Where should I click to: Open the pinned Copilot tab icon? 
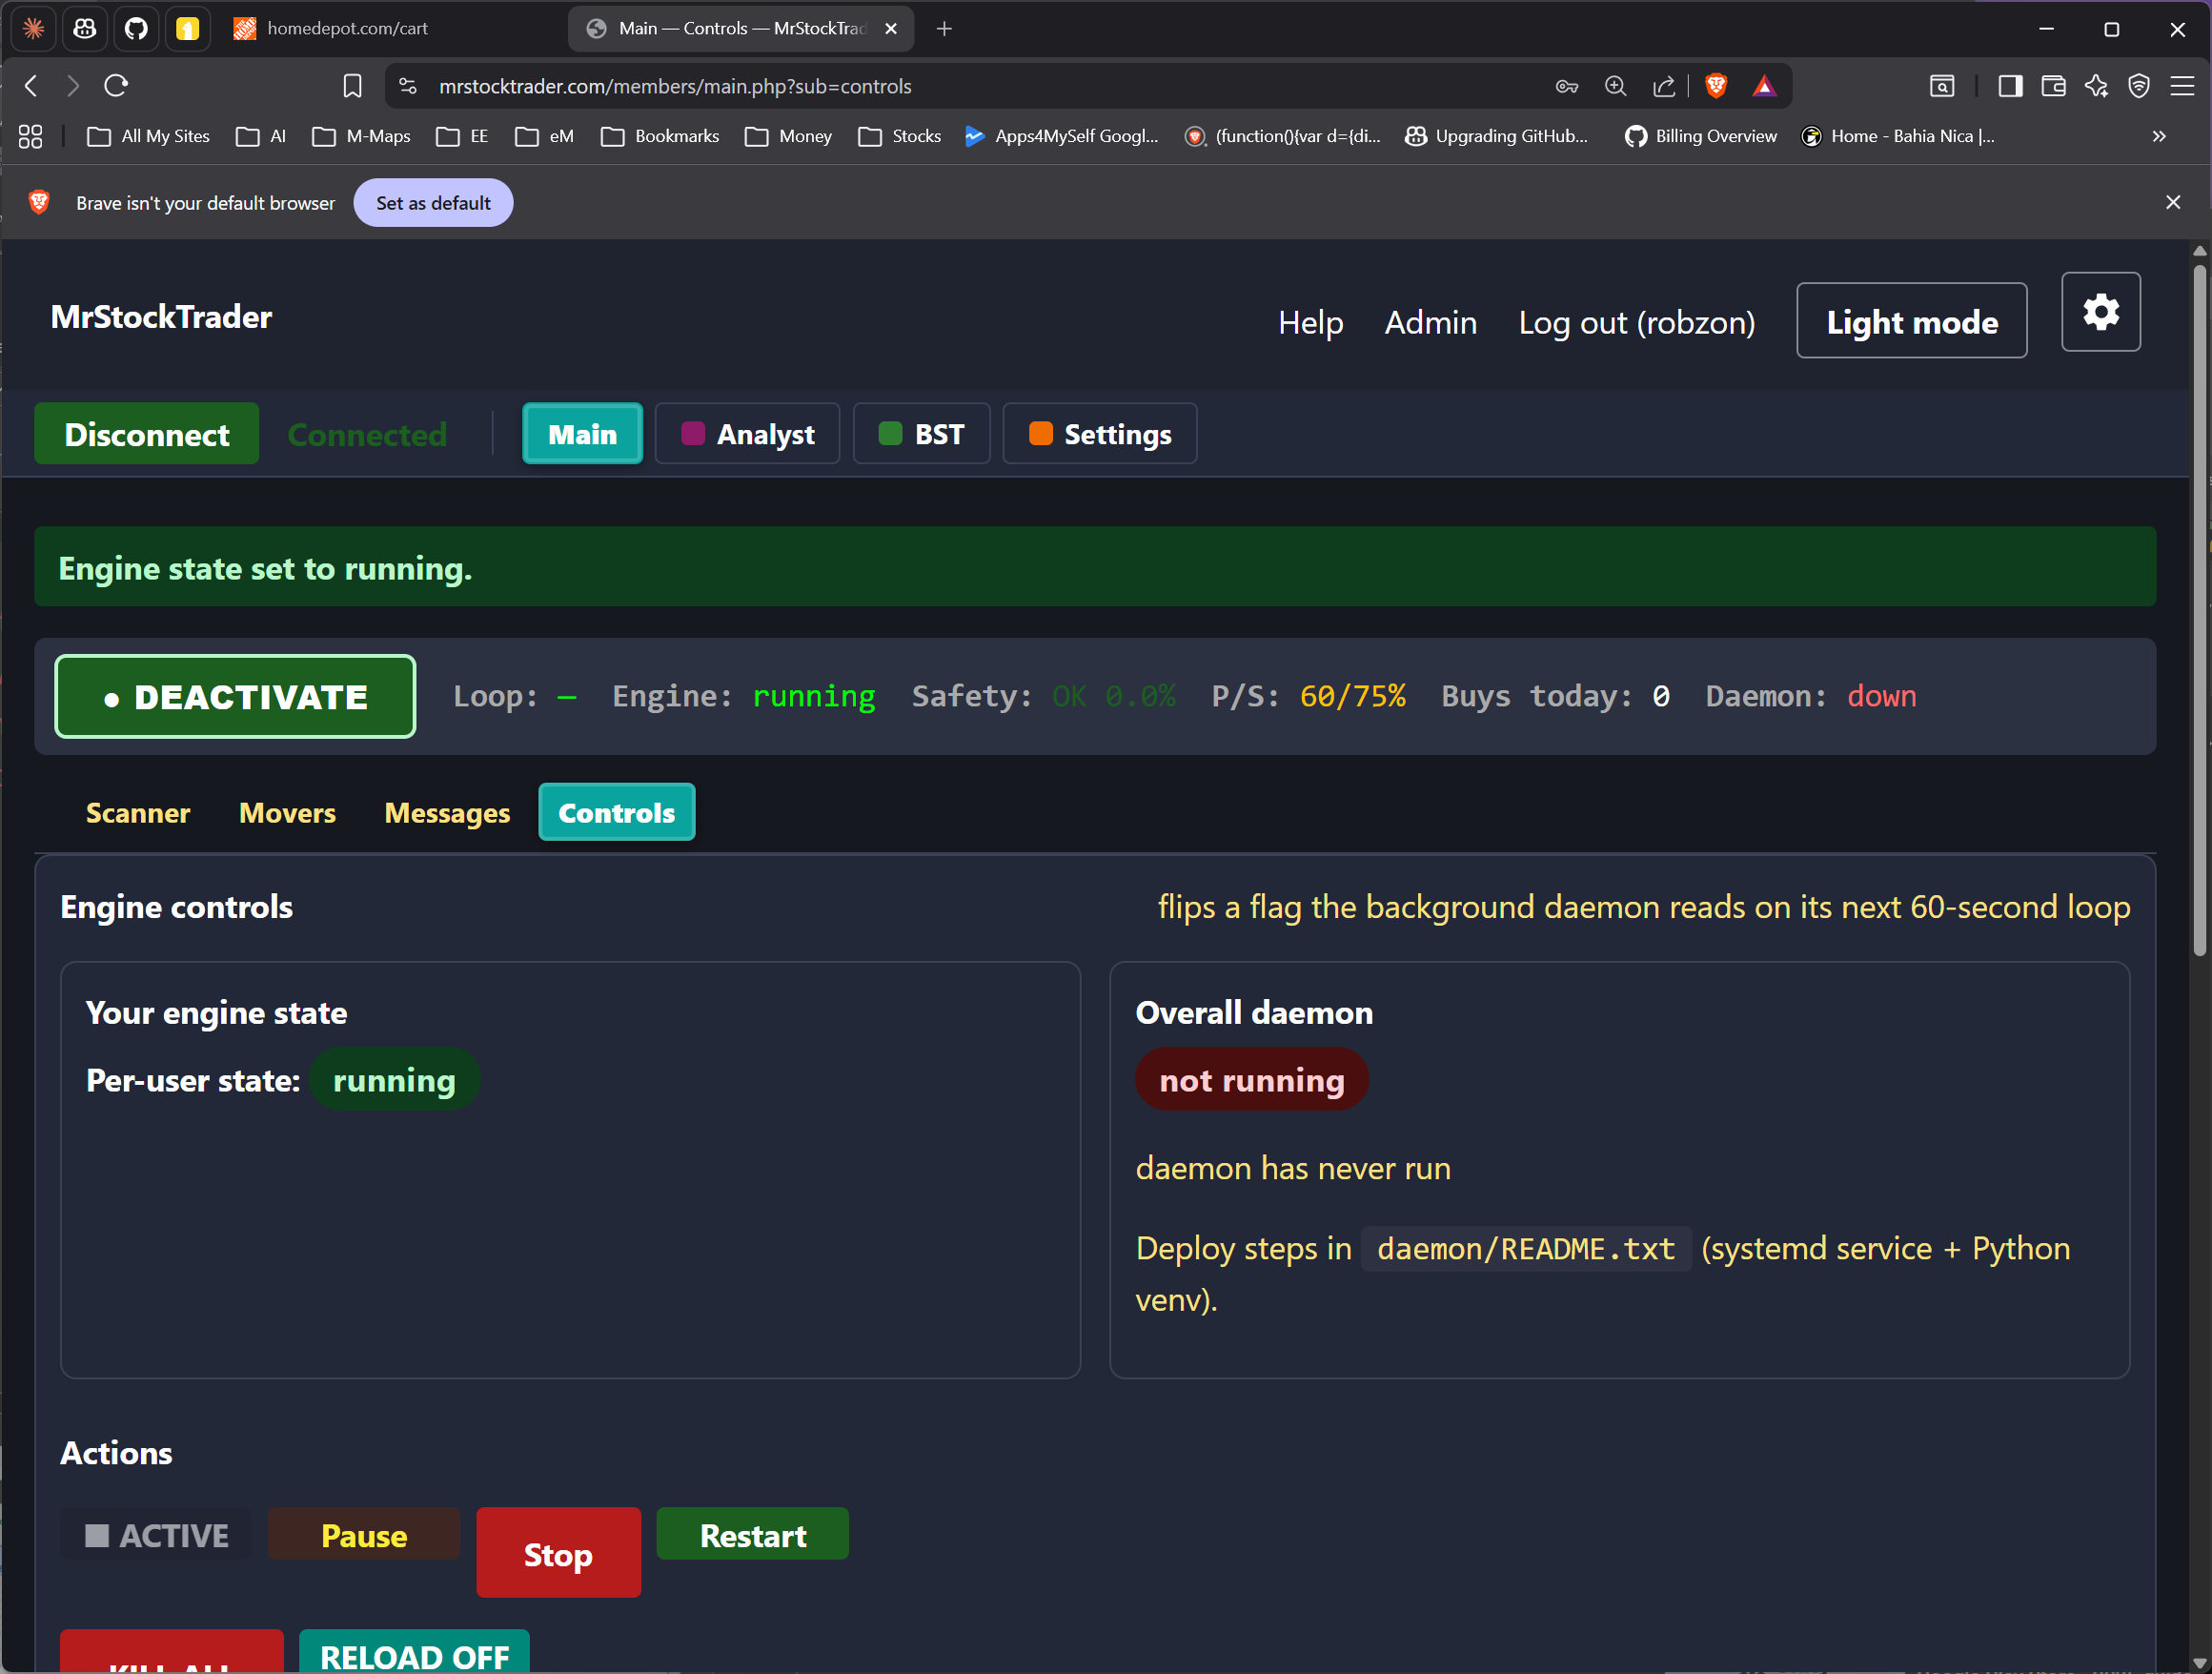pyautogui.click(x=85, y=28)
